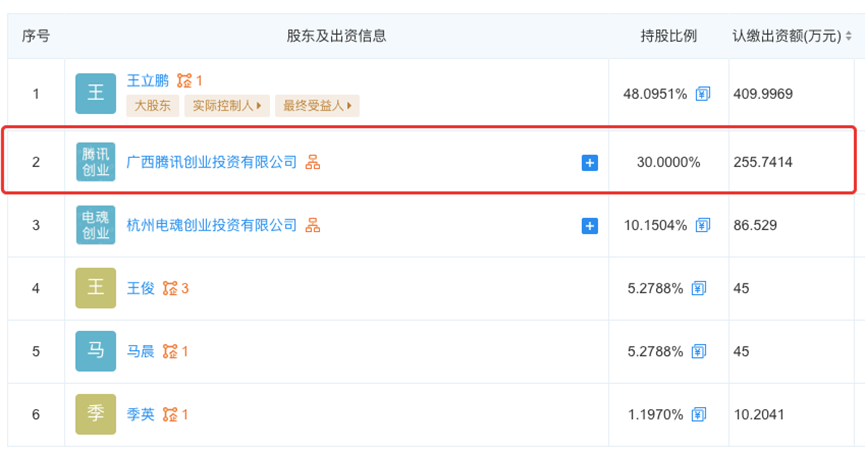Open equity structure icon next to 杭州电魂创业投资有限公司
The width and height of the screenshot is (865, 454).
[313, 225]
